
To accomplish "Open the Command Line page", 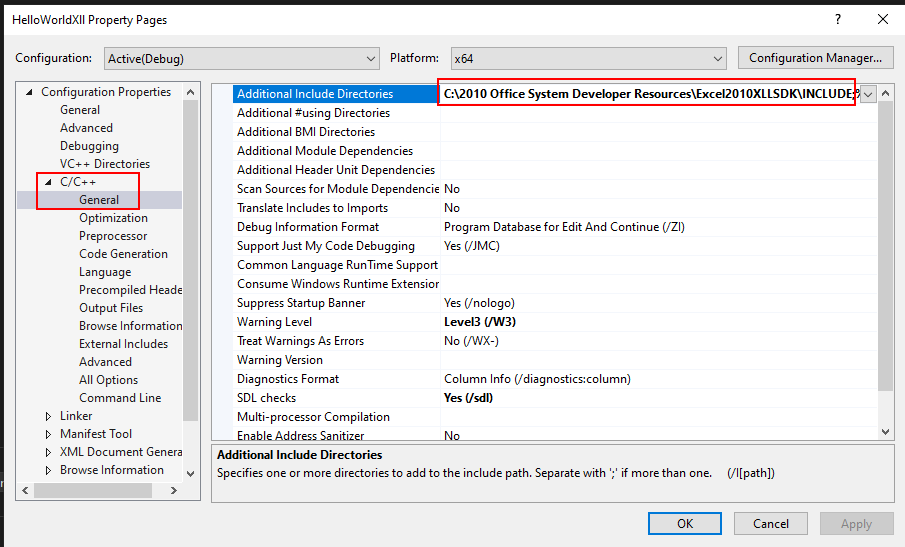I will point(120,398).
